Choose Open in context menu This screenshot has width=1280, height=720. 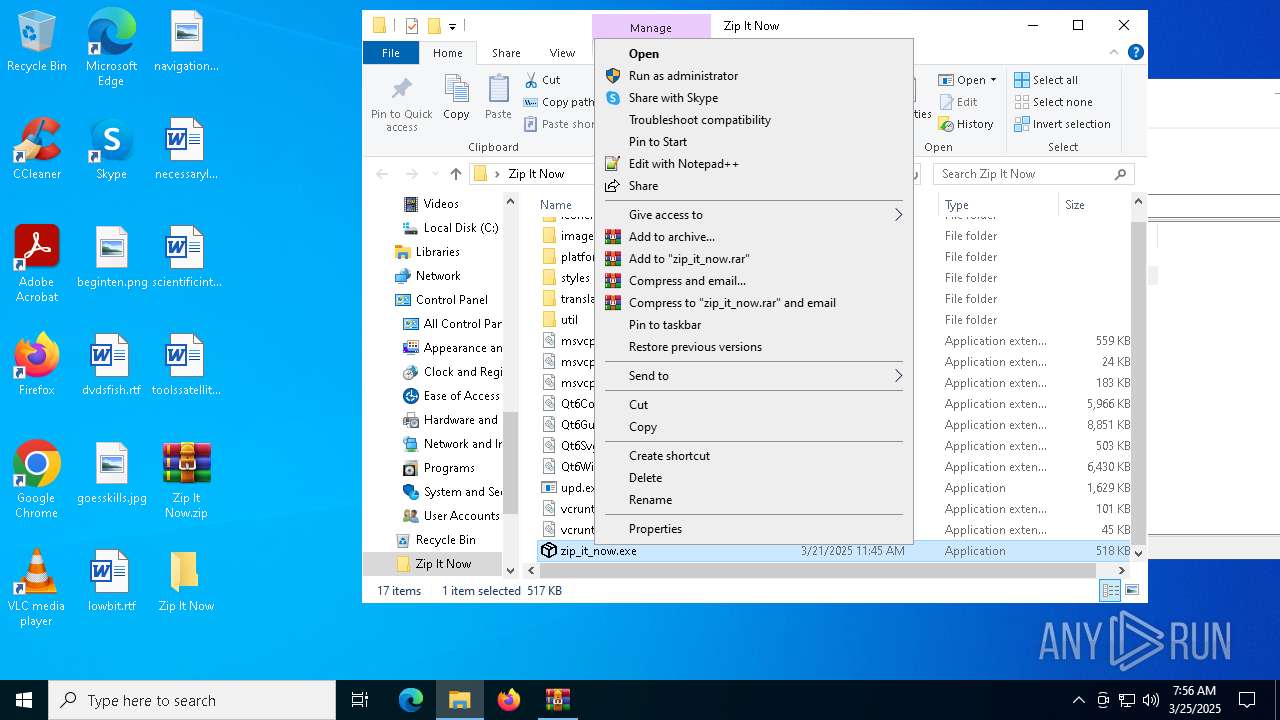754,54
